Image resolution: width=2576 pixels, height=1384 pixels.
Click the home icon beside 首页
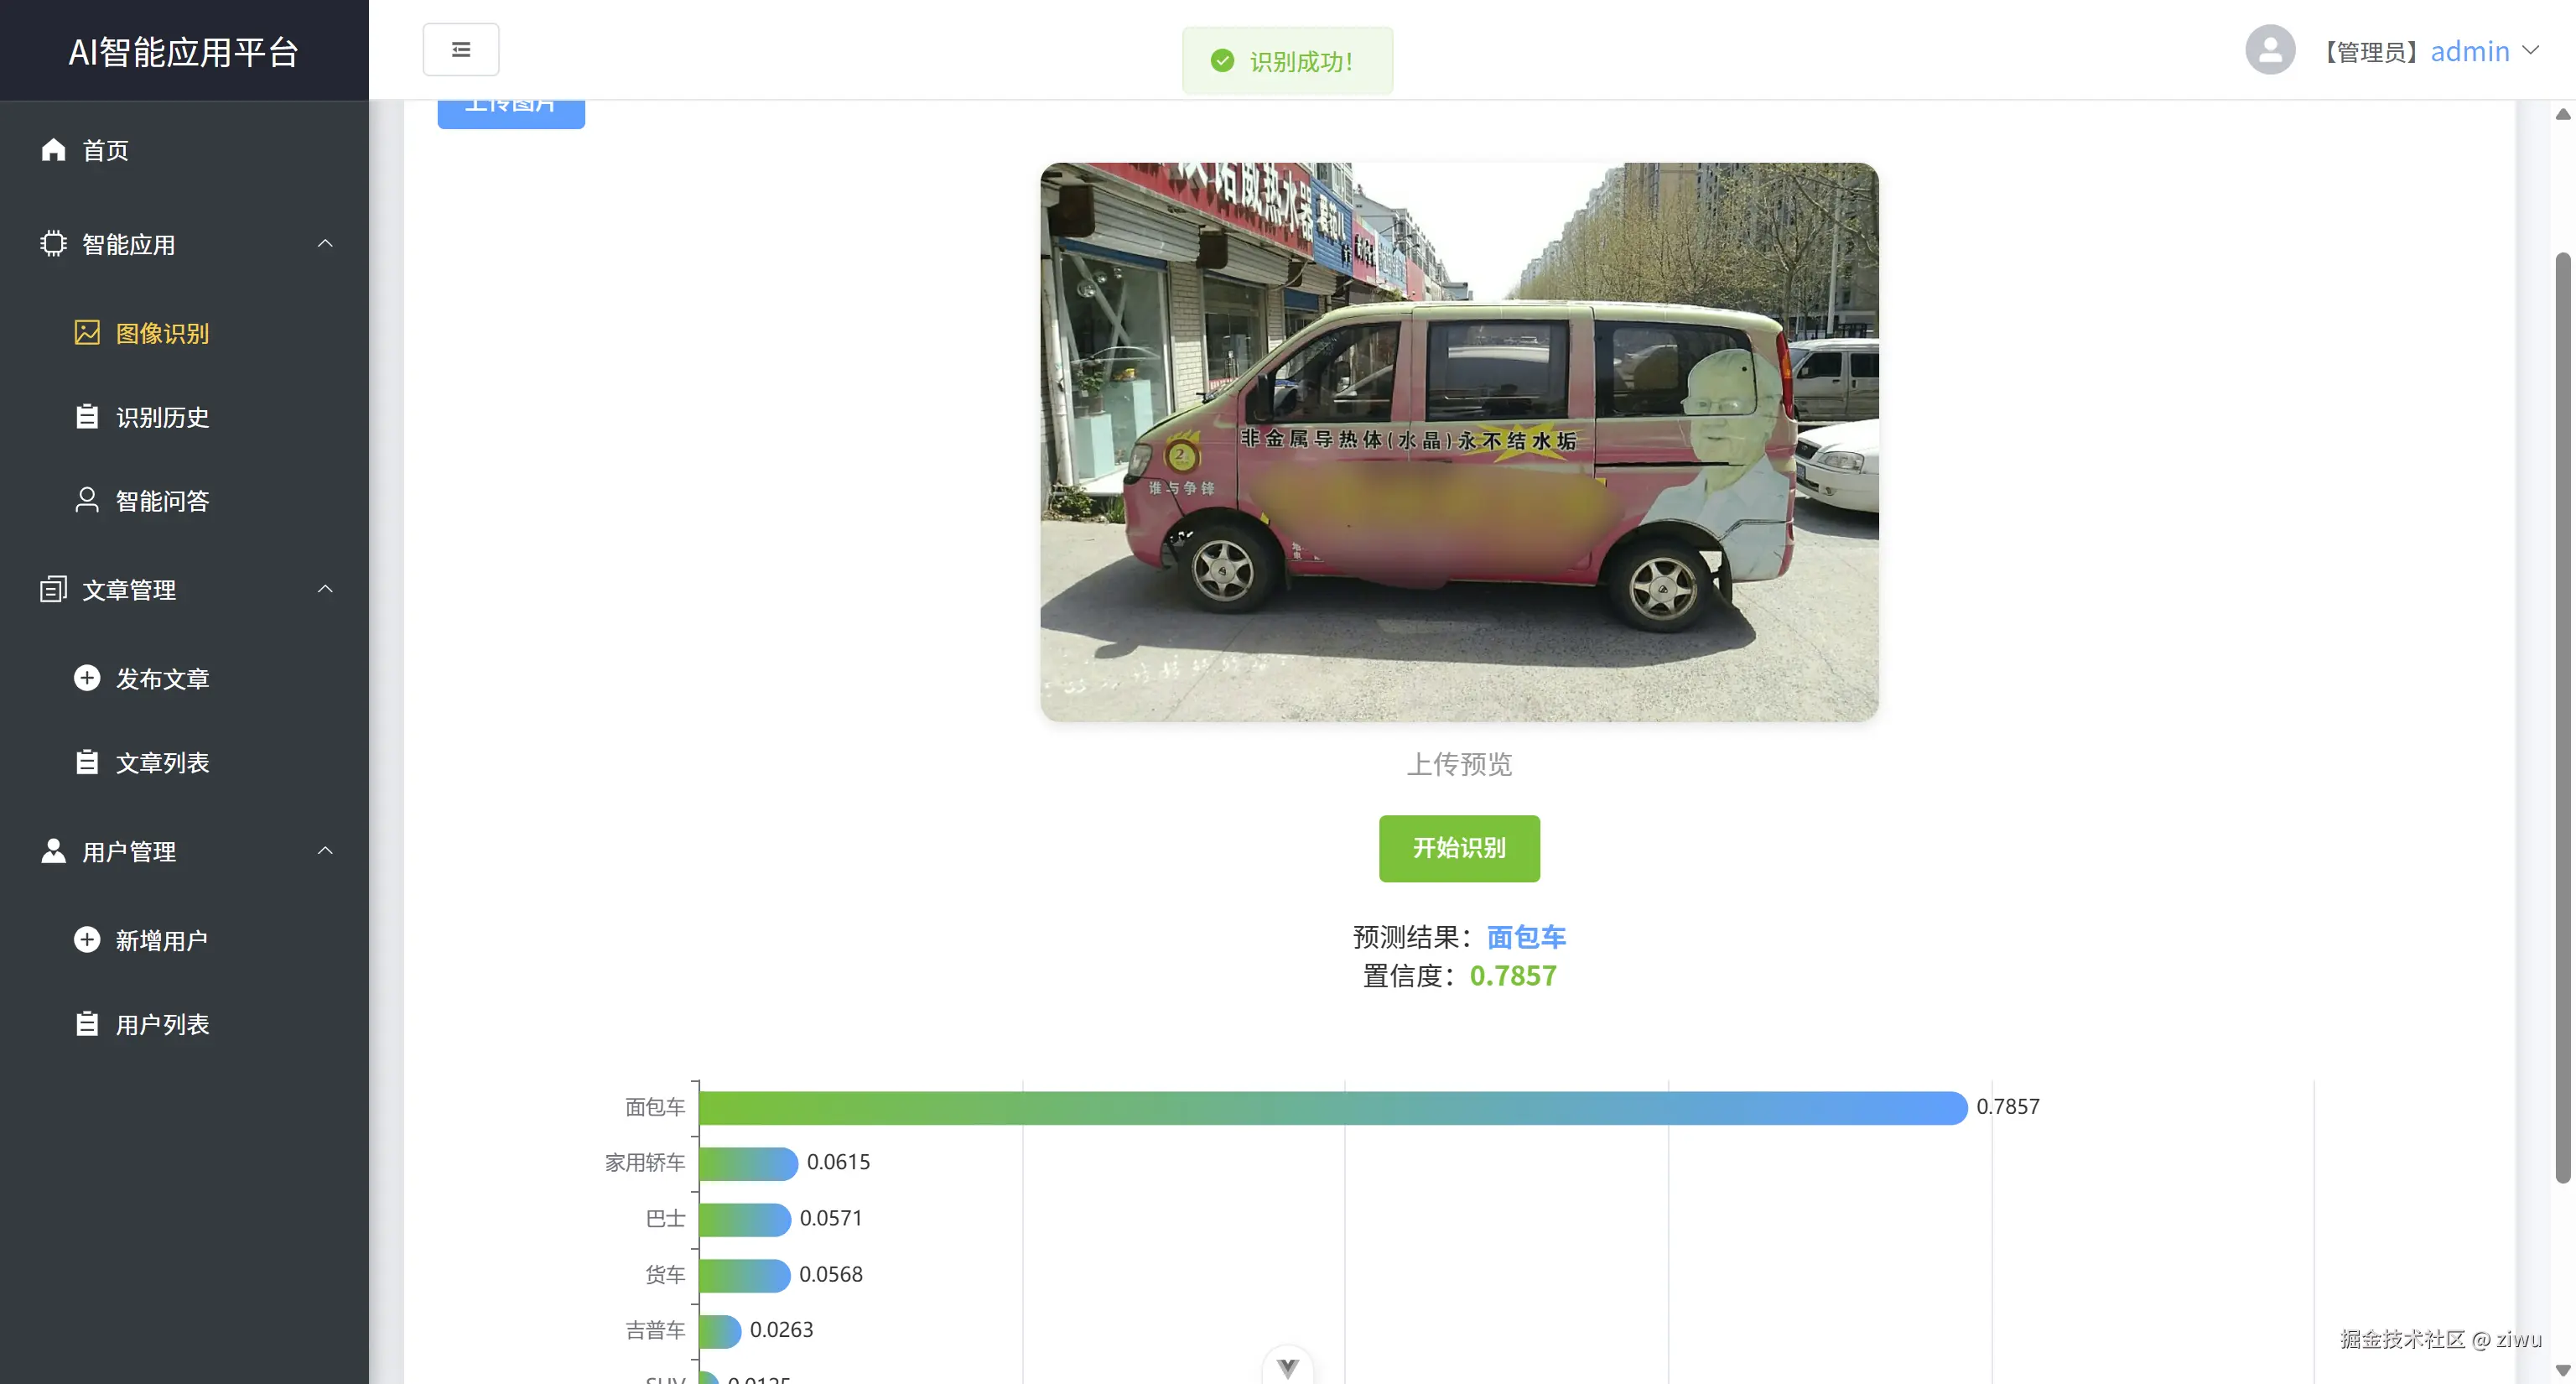tap(53, 150)
